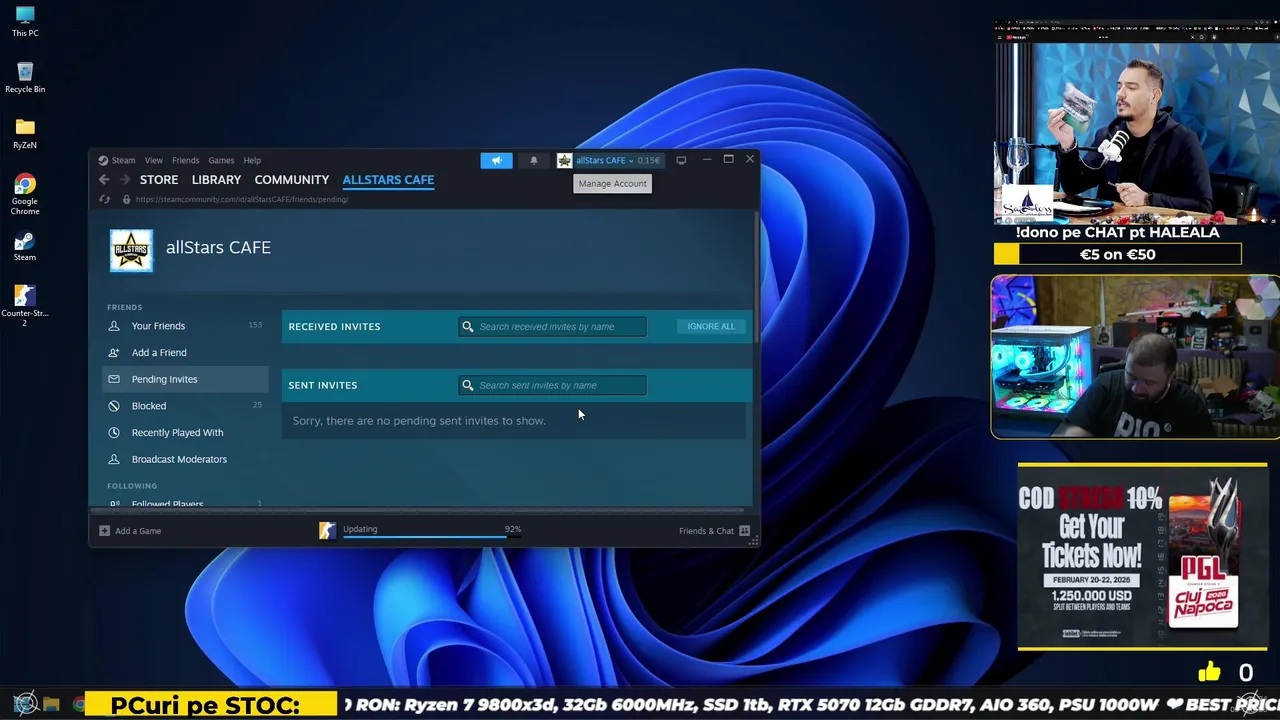Image resolution: width=1280 pixels, height=720 pixels.
Task: Click the search sent invites field
Action: click(x=553, y=385)
